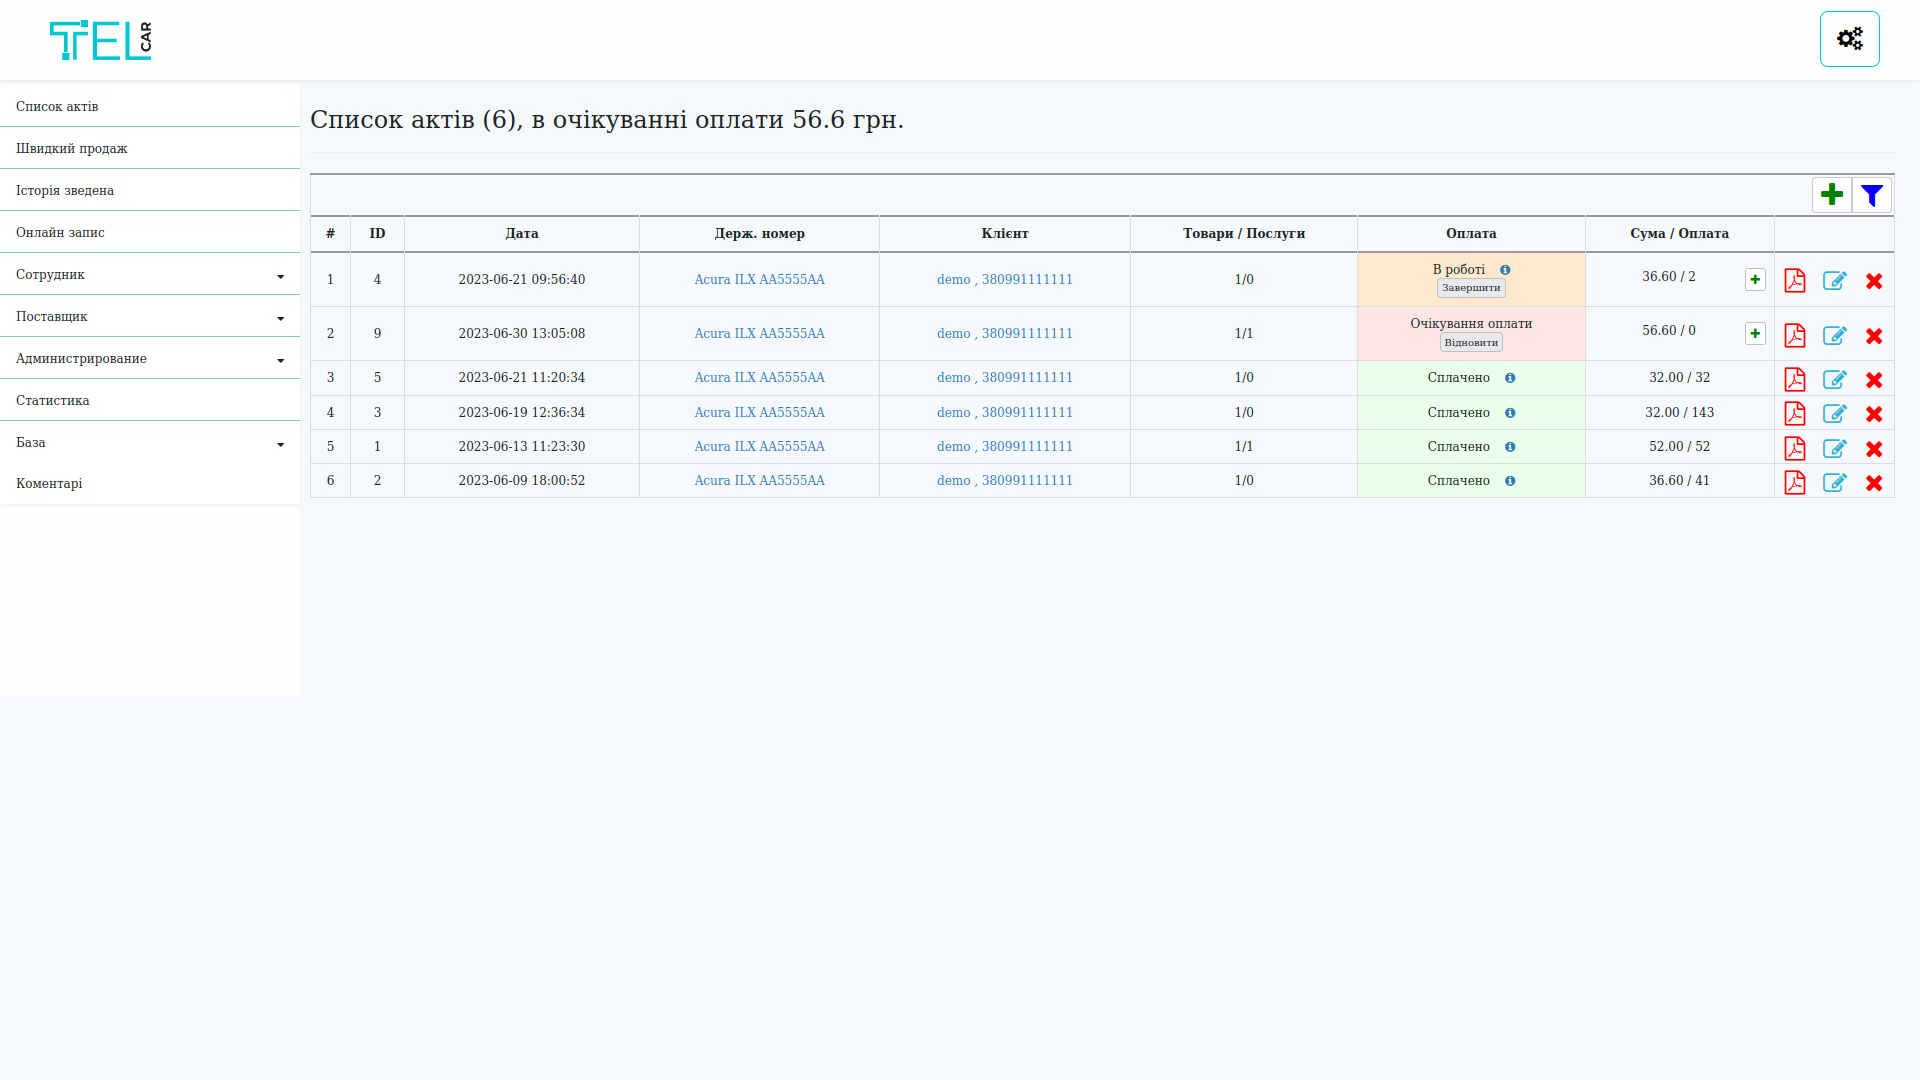This screenshot has width=1920, height=1080.
Task: Add a new act with green plus
Action: (x=1832, y=195)
